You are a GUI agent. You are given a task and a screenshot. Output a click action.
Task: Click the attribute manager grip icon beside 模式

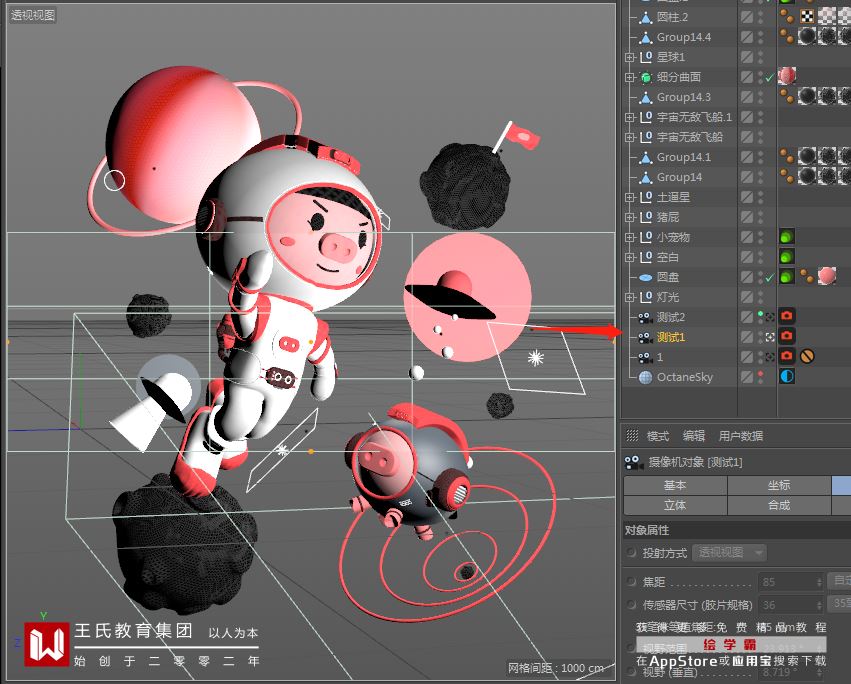coord(632,435)
